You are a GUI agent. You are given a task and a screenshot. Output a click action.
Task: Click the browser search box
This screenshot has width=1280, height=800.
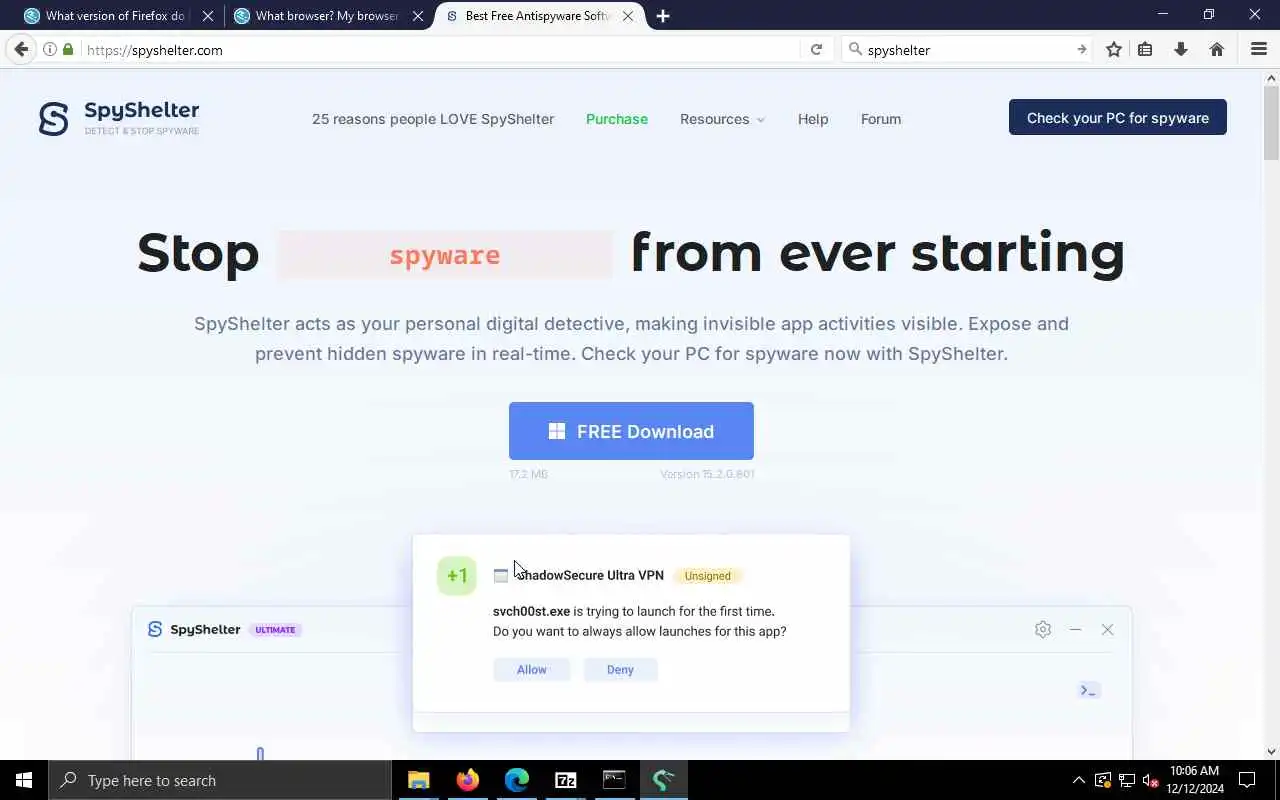tap(965, 49)
